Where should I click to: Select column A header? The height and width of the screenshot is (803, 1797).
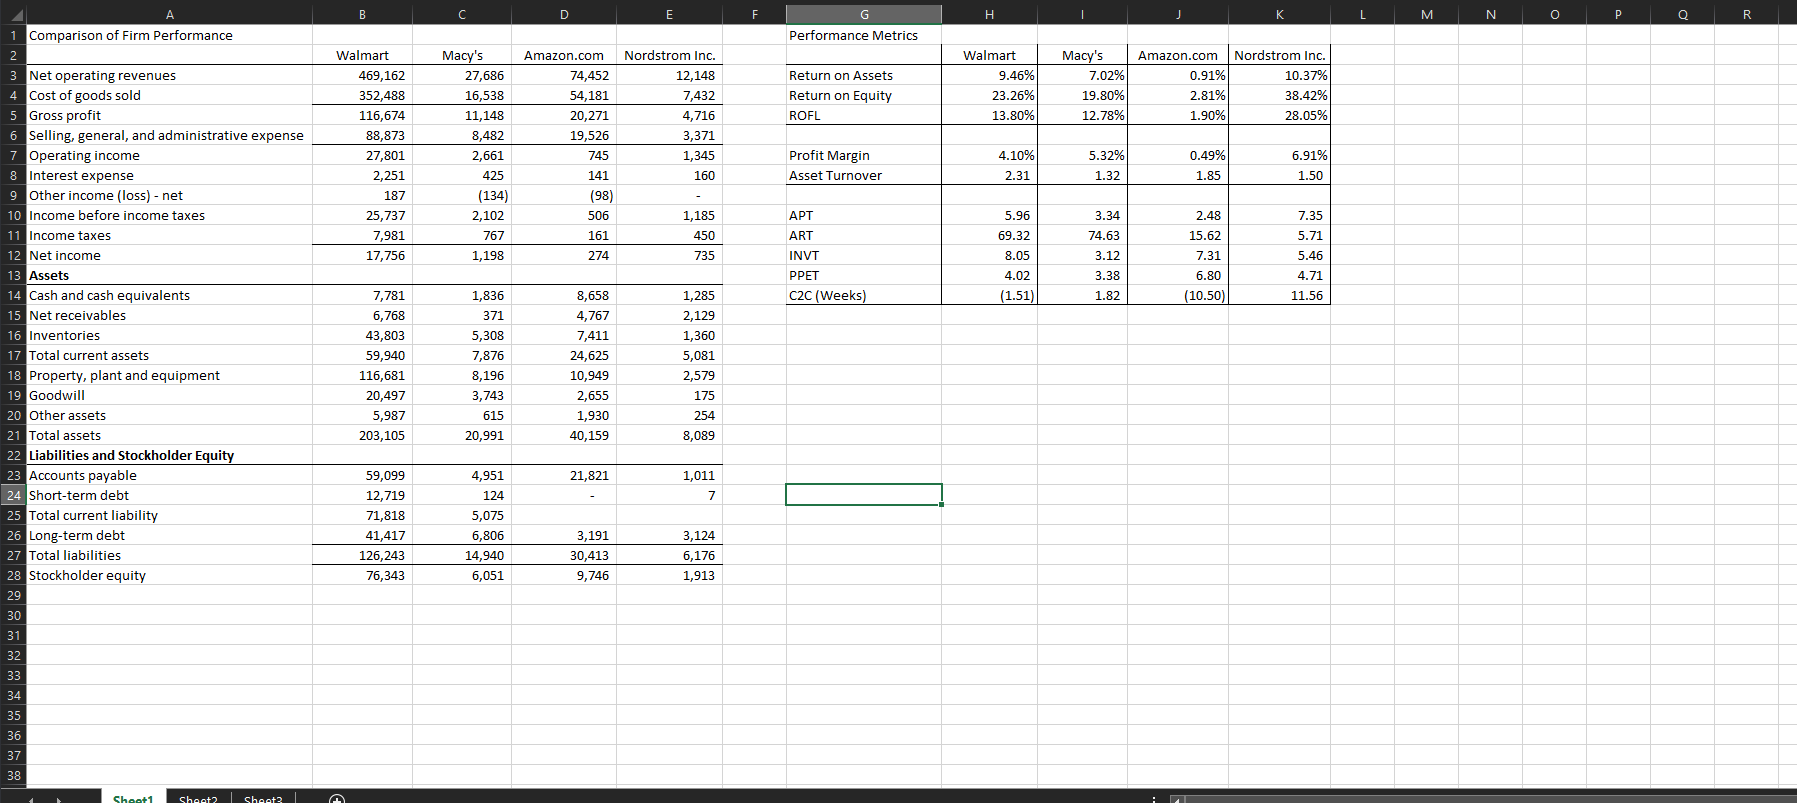coord(169,14)
